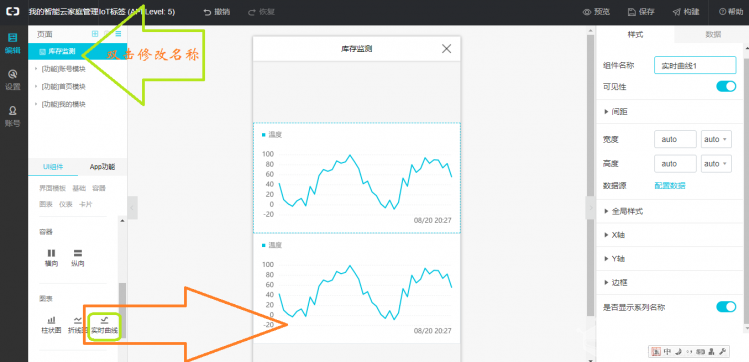The height and width of the screenshot is (362, 749).
Task: Switch to the App功能 tab
Action: click(102, 167)
